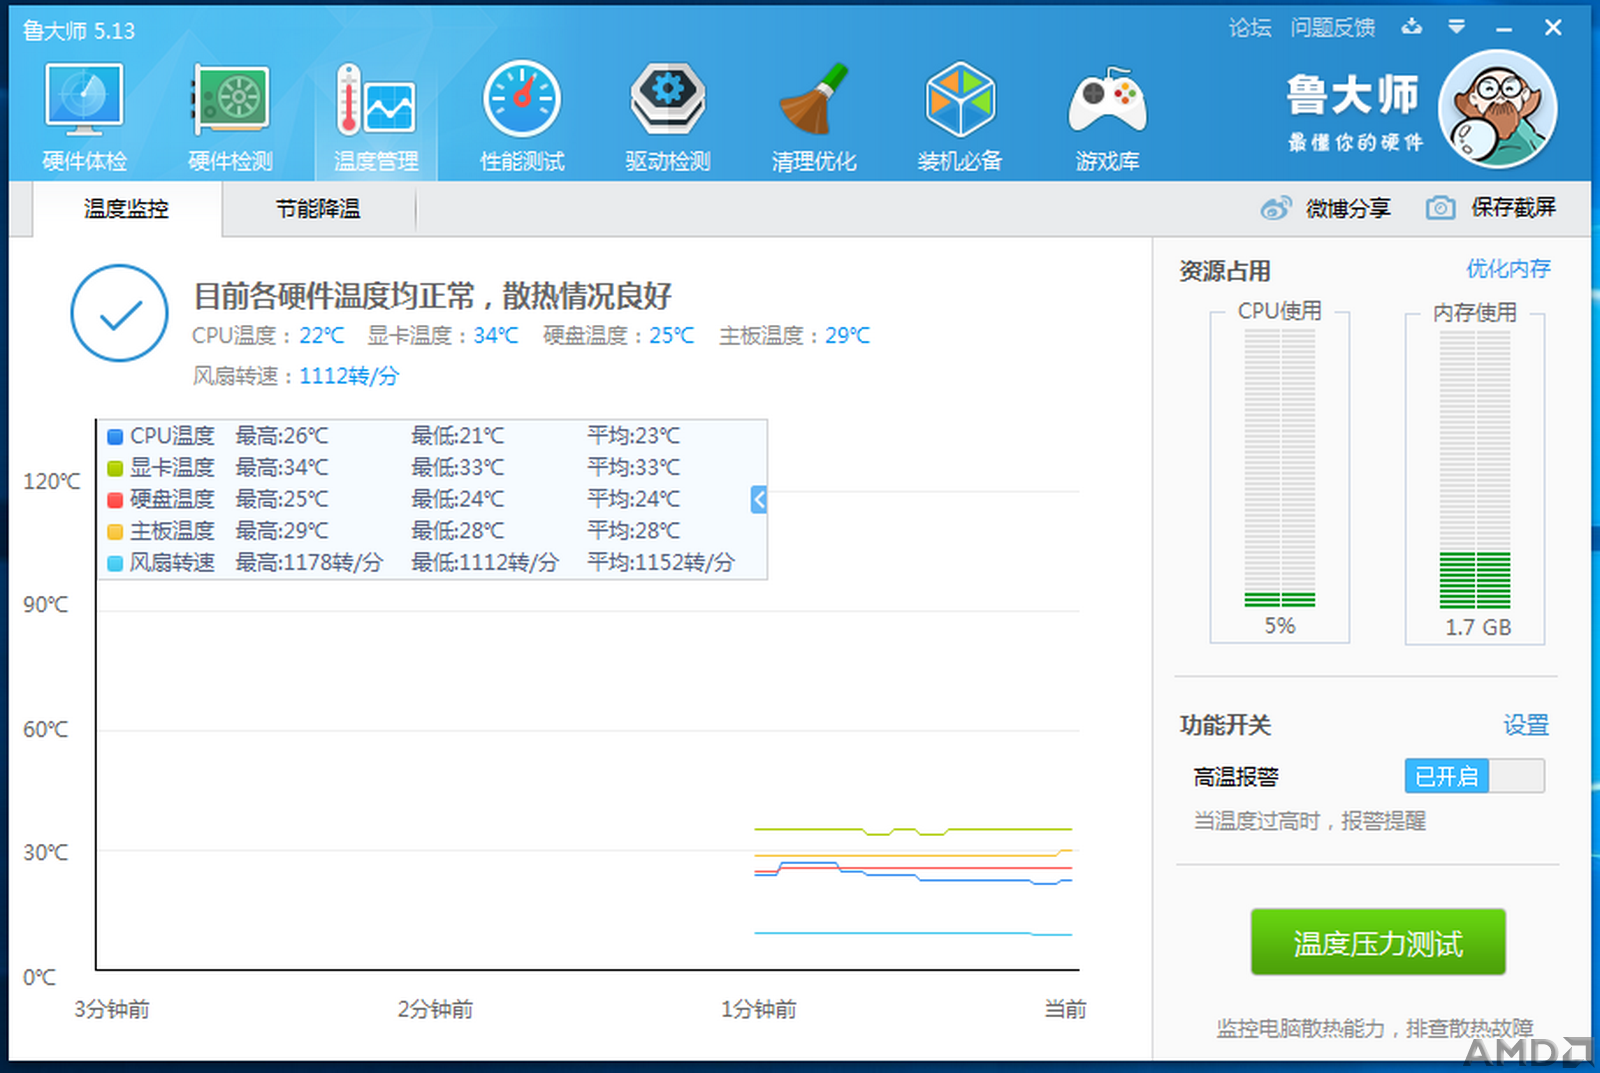
Task: Click the status checkmark circle icon
Action: point(120,313)
